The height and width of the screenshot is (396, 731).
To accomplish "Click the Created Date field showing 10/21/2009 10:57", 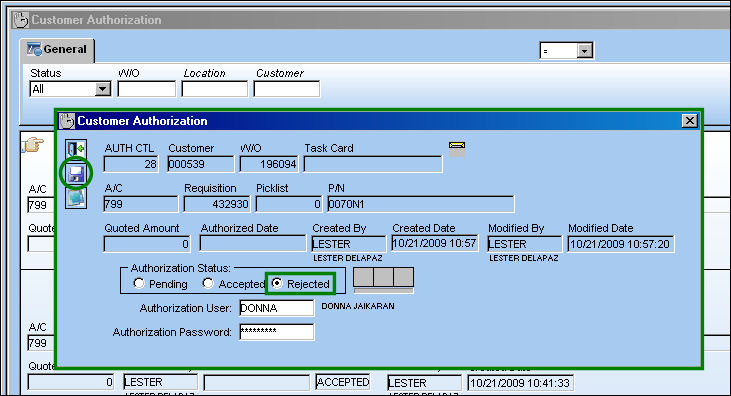I will pyautogui.click(x=435, y=243).
